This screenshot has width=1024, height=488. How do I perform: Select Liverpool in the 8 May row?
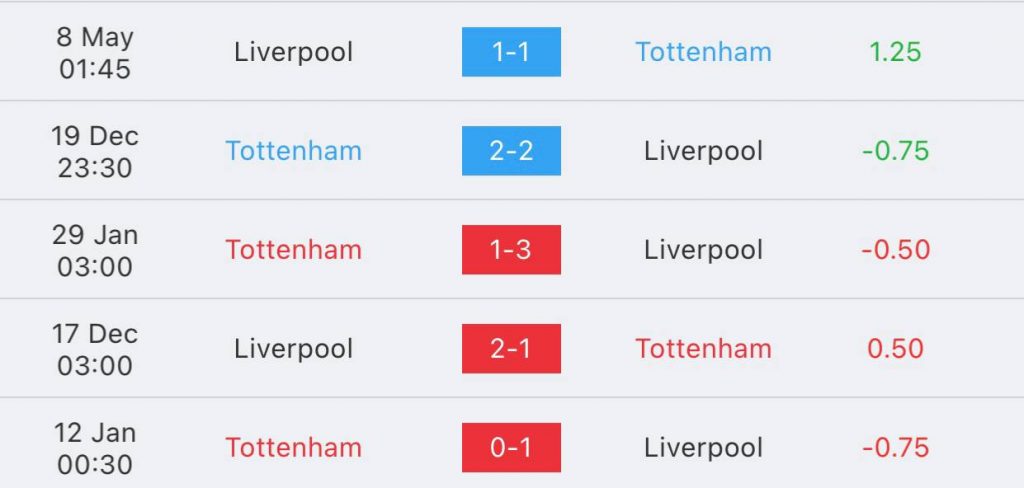coord(293,52)
